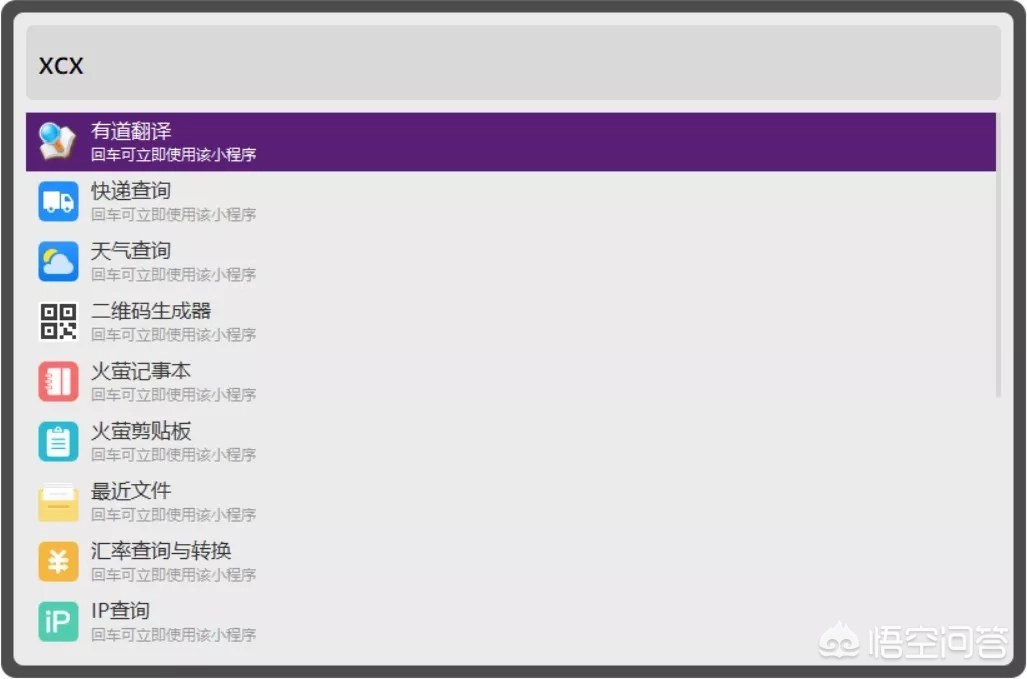Click the IP查询 IP lookup icon
Screen dimensions: 1027x679
click(57, 621)
